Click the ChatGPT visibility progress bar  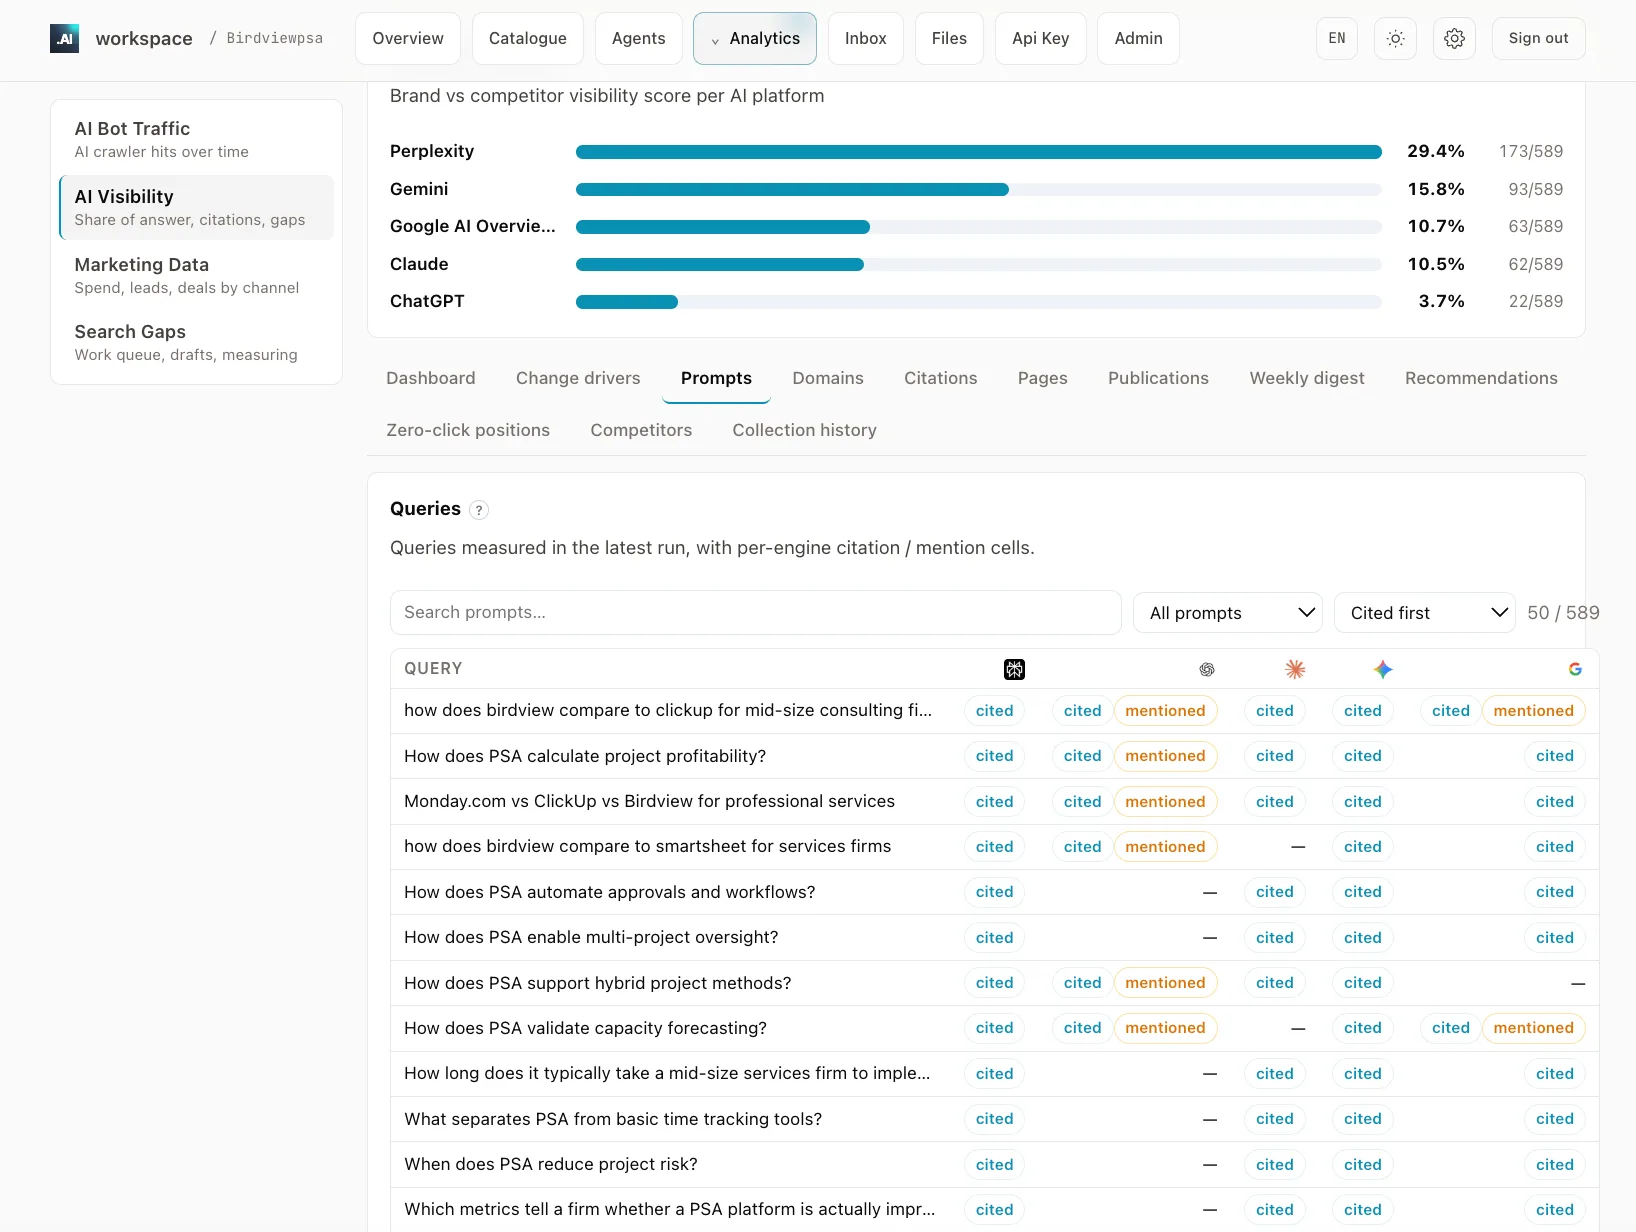tap(978, 302)
